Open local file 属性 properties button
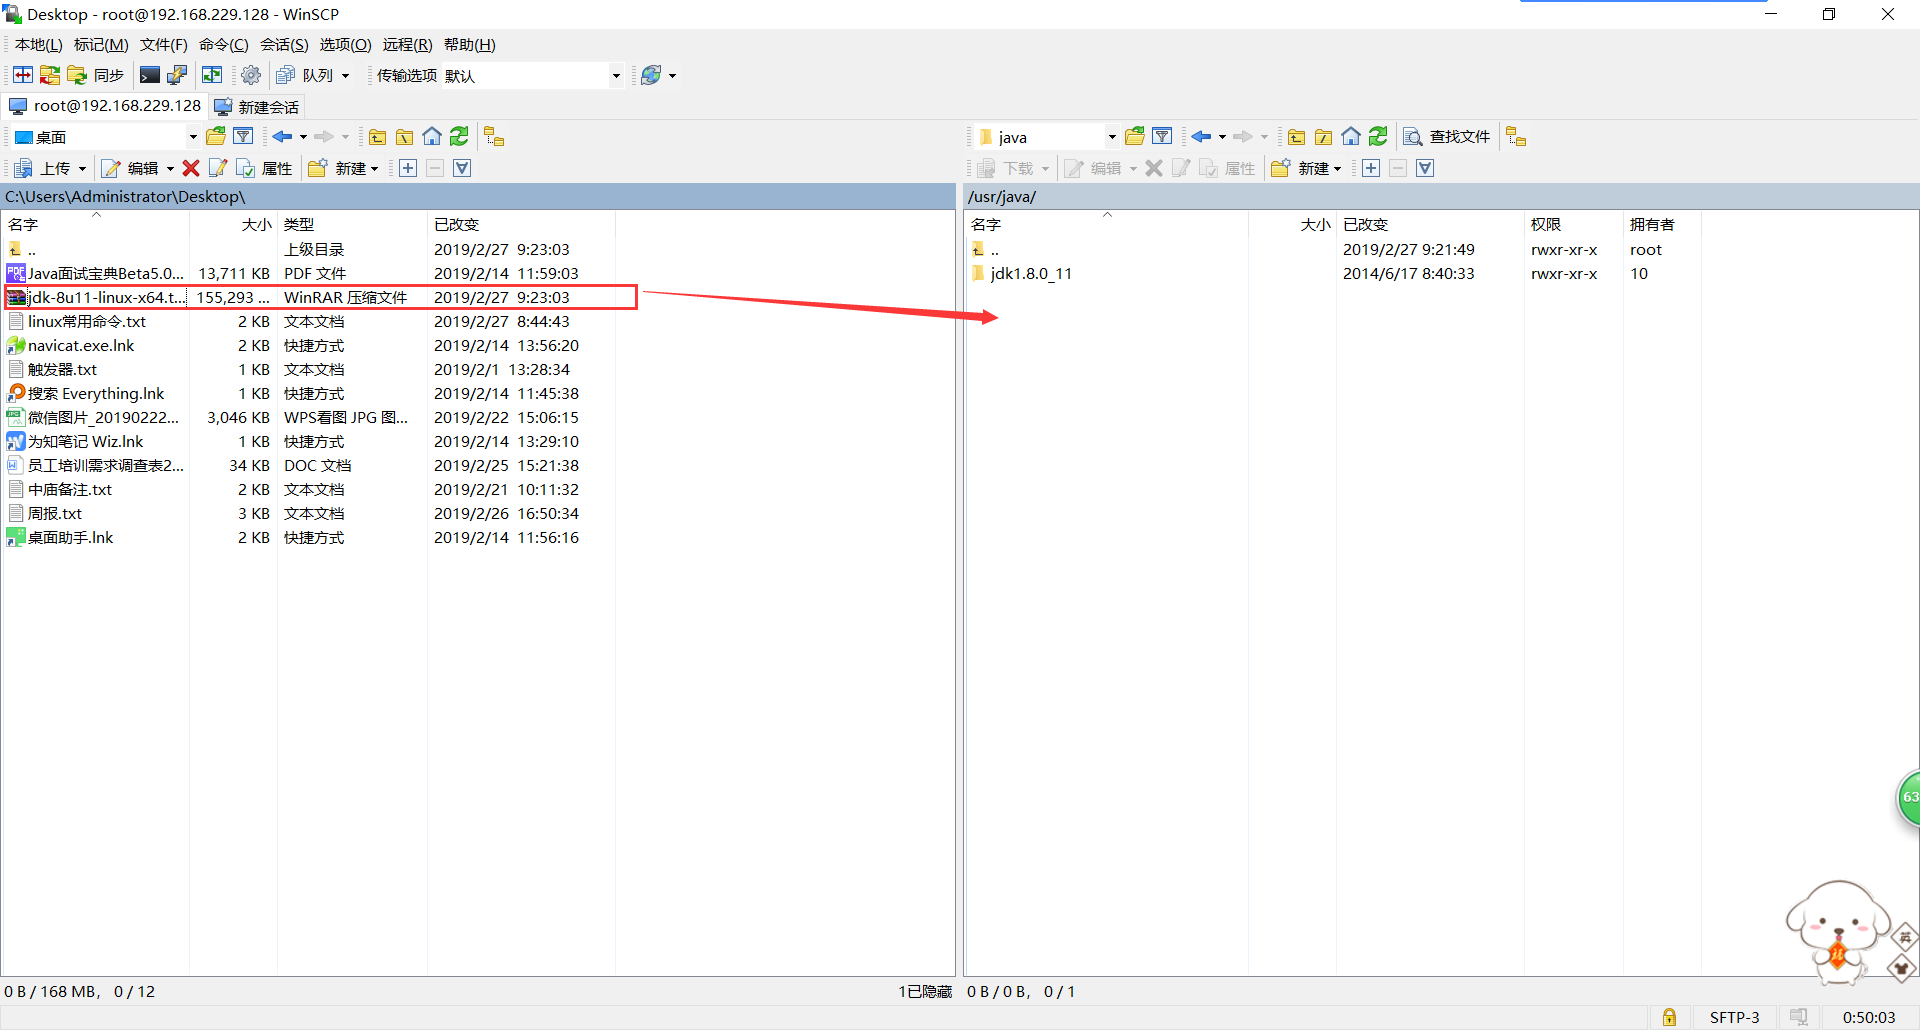Image resolution: width=1920 pixels, height=1030 pixels. [x=264, y=168]
